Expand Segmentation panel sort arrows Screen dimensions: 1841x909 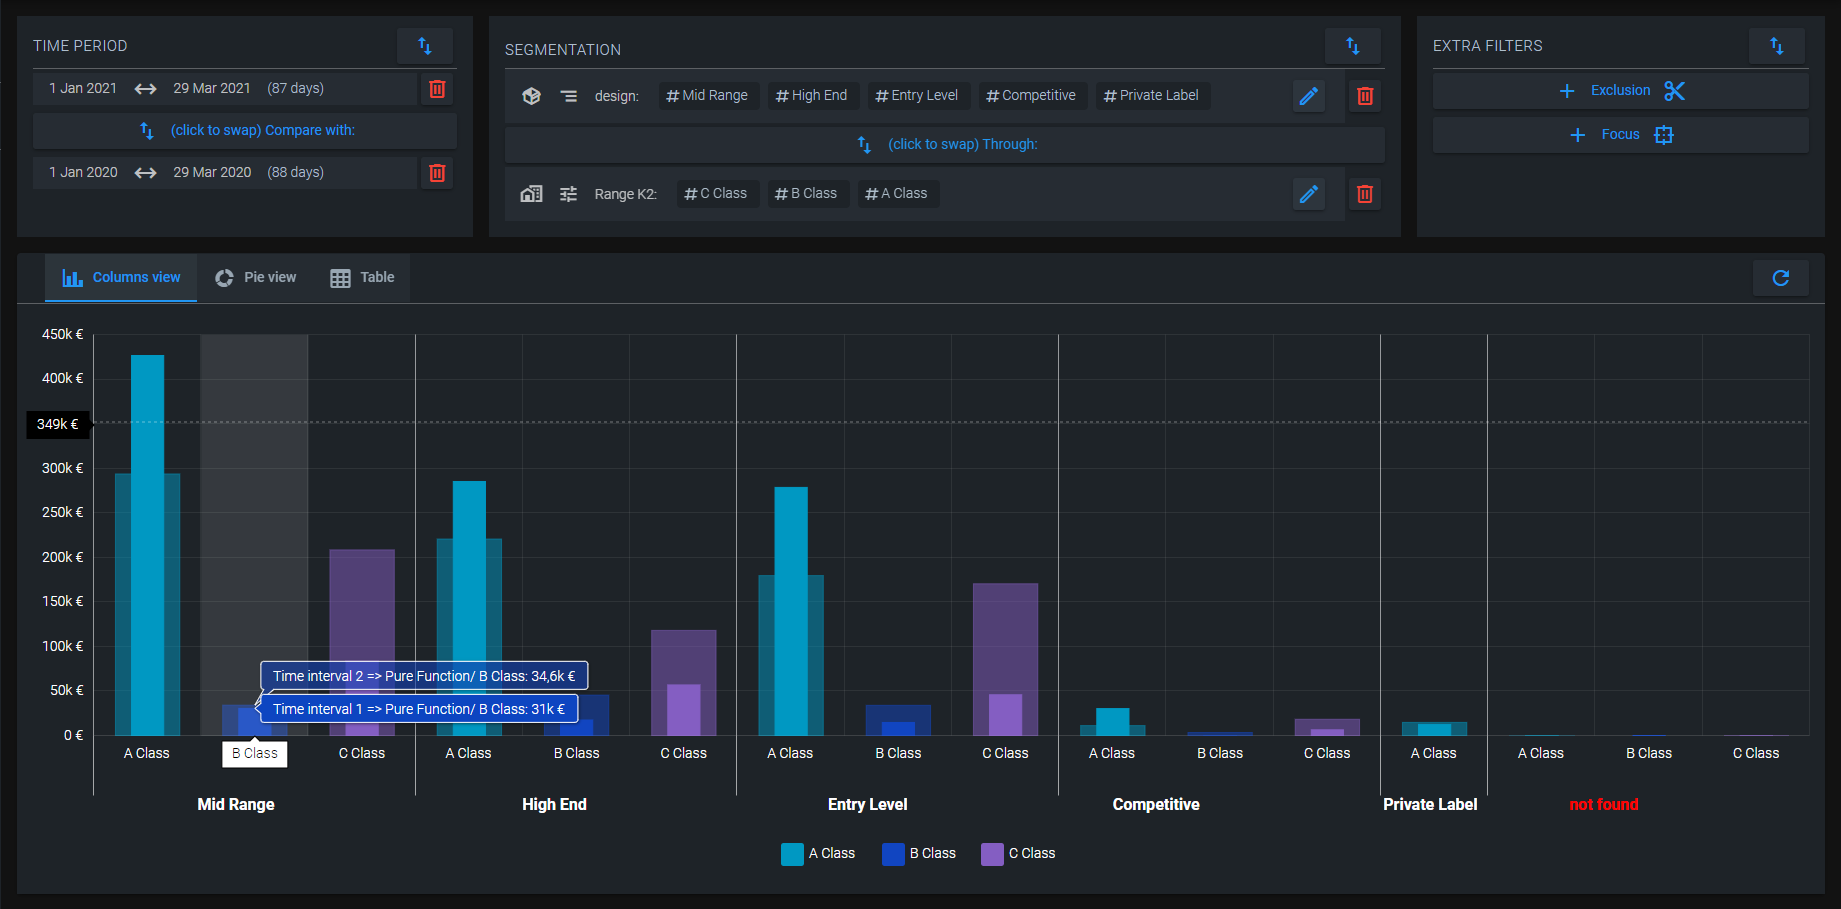pyautogui.click(x=1352, y=46)
